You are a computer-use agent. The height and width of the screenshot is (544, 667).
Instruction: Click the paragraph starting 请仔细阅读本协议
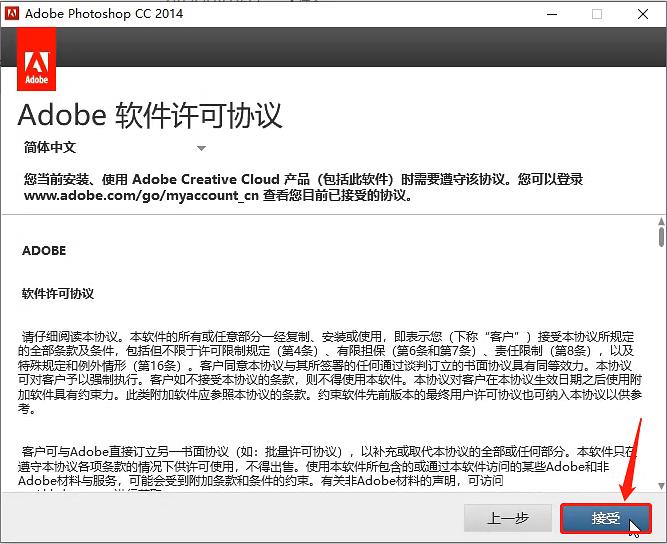click(330, 373)
